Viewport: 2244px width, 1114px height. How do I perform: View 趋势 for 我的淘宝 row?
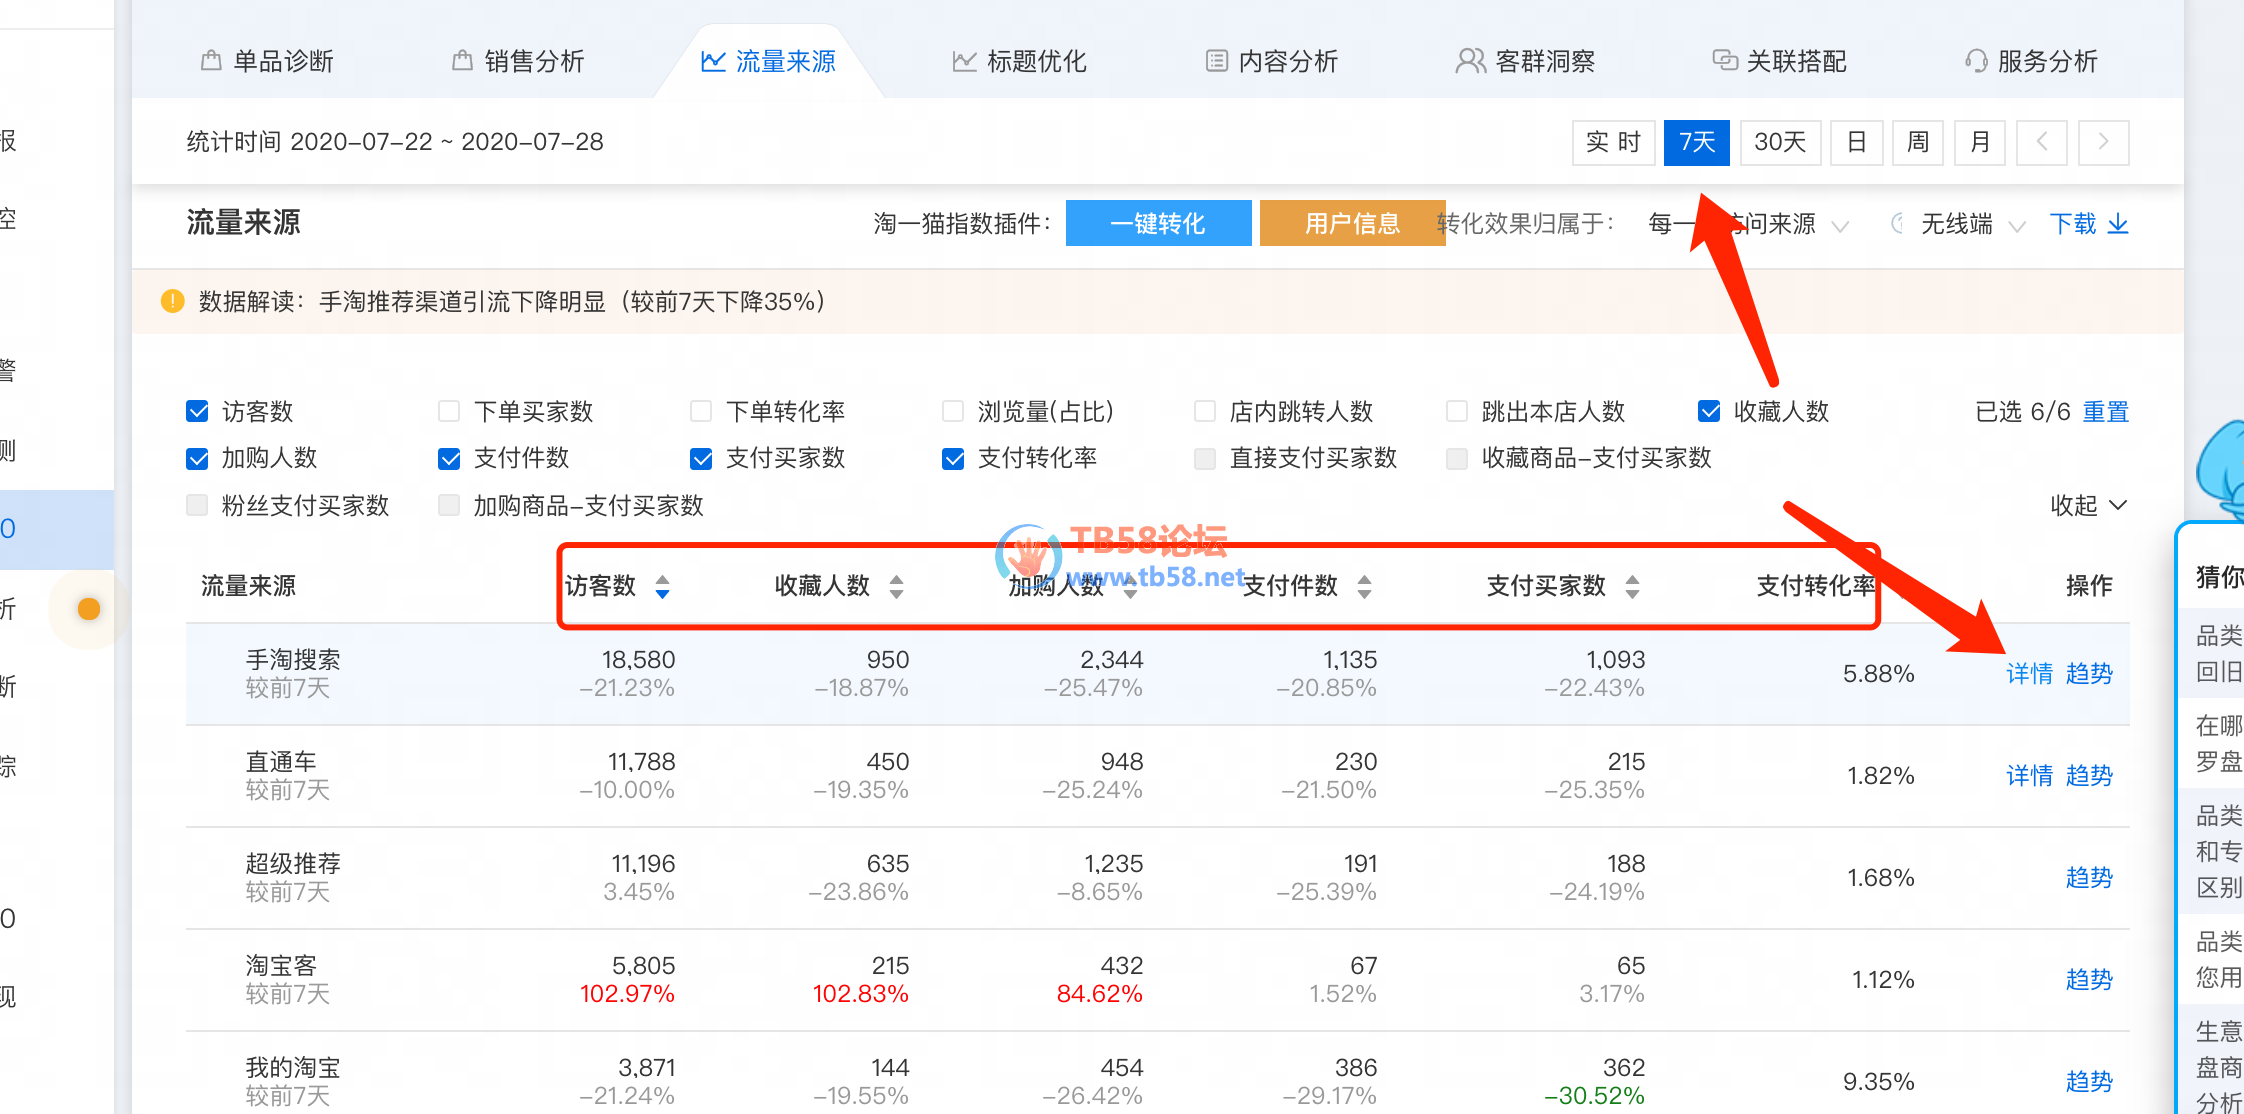tap(2089, 1082)
